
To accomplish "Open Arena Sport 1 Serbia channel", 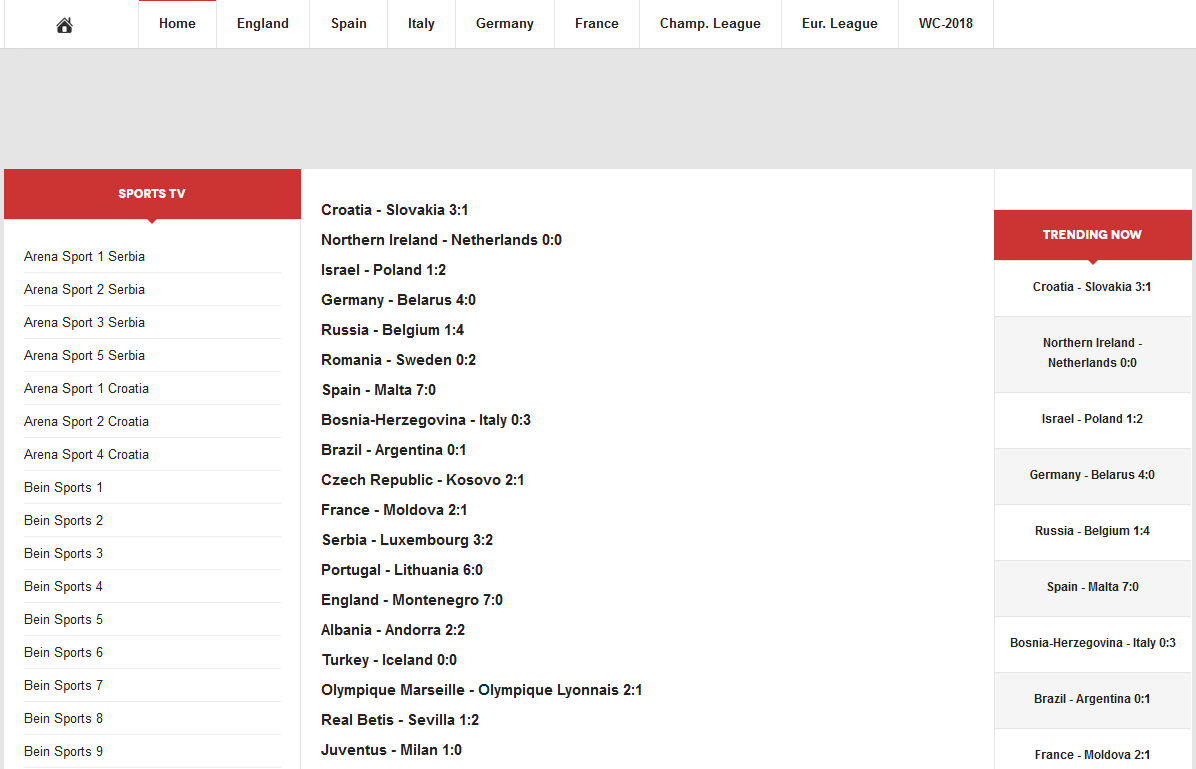I will pyautogui.click(x=84, y=257).
